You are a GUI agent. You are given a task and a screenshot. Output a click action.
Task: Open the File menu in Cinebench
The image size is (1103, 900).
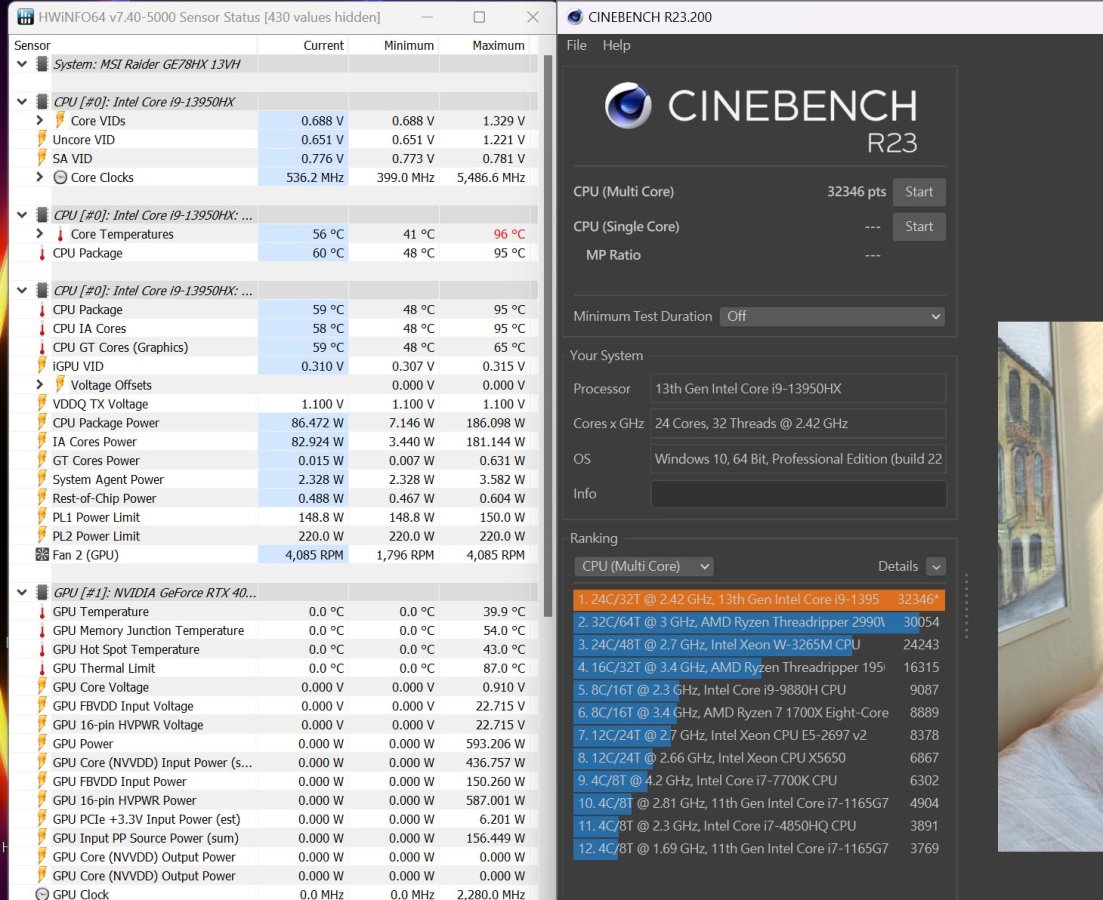(x=576, y=45)
